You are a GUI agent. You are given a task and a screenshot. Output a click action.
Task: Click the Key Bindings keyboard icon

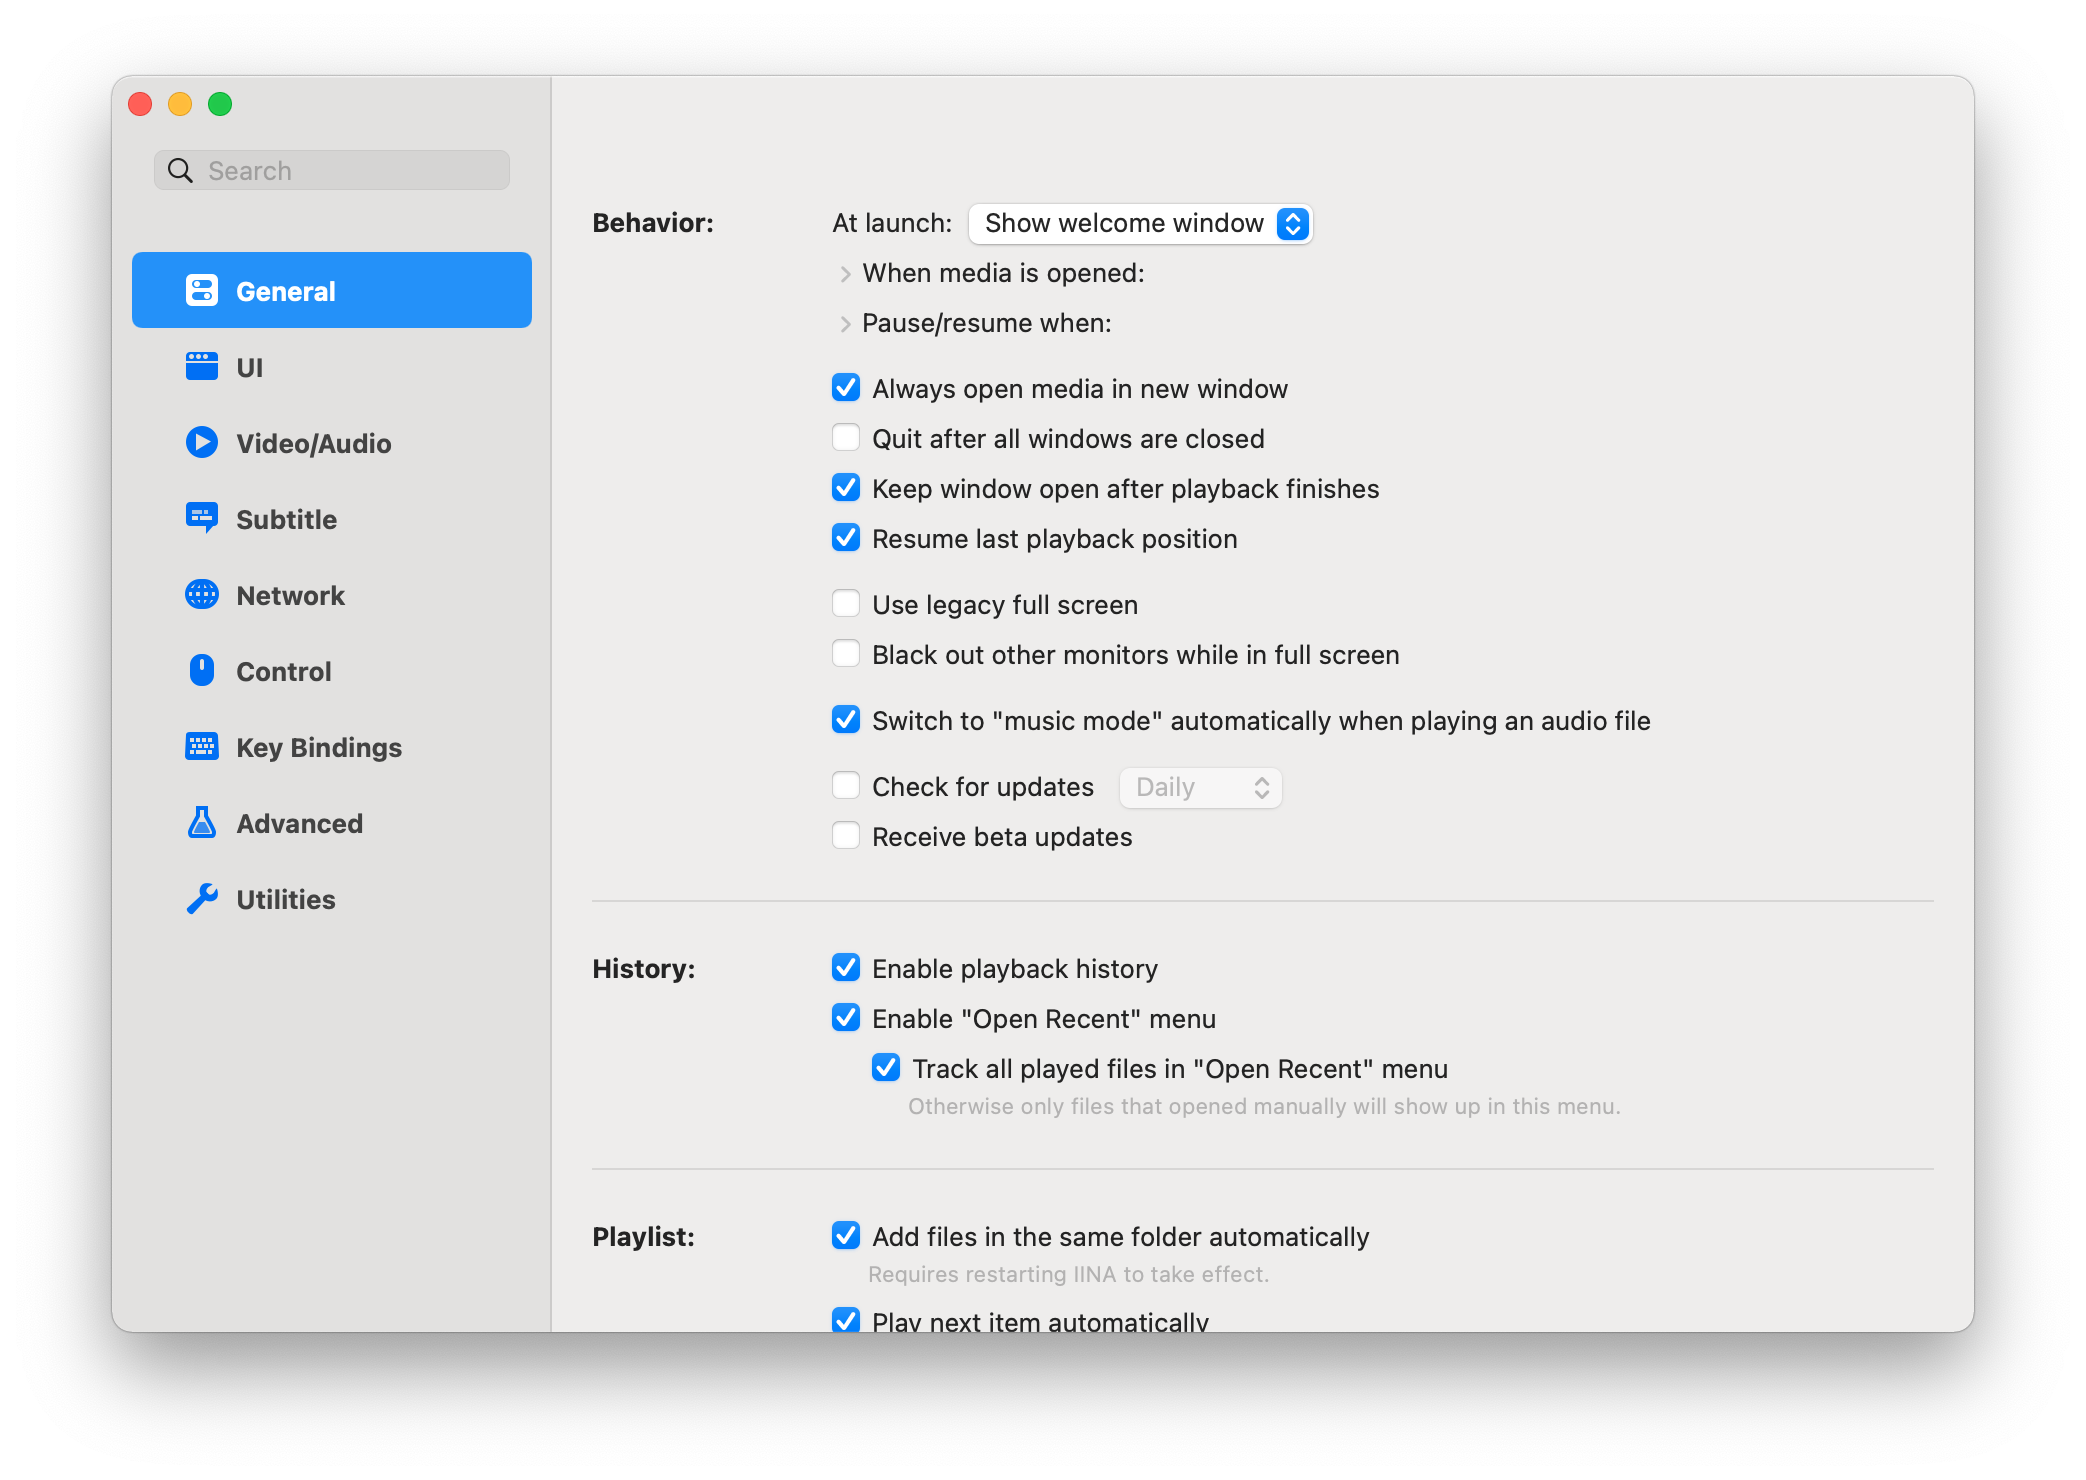pos(202,746)
